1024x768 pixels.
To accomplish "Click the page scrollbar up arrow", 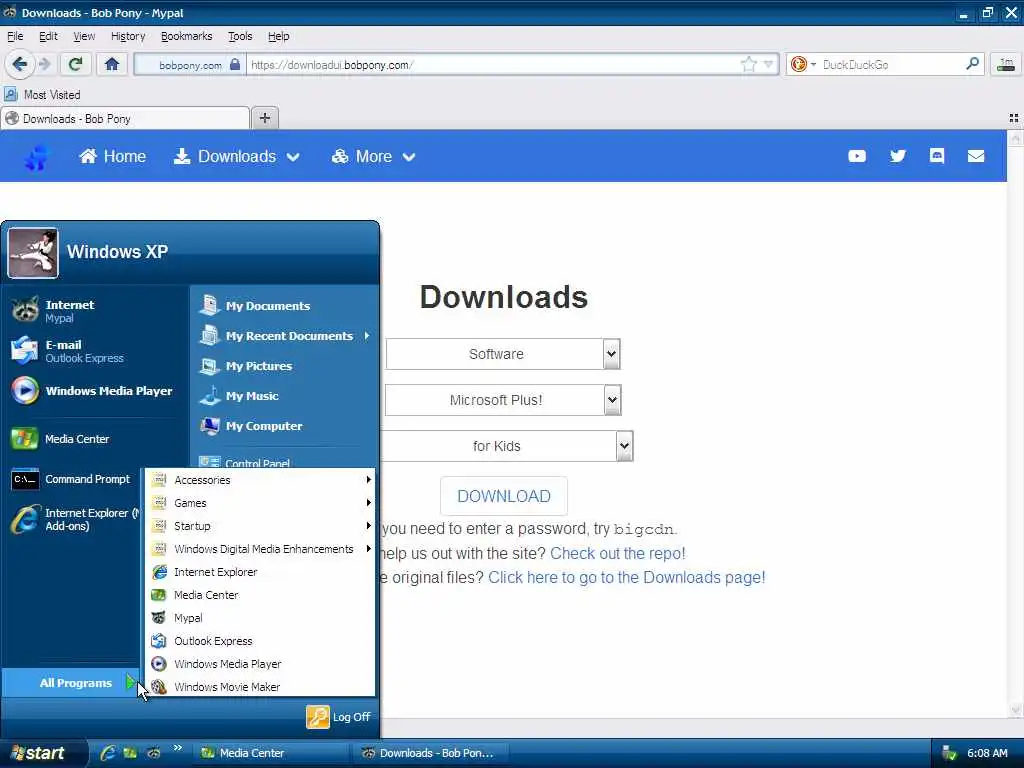I will 1016,138.
